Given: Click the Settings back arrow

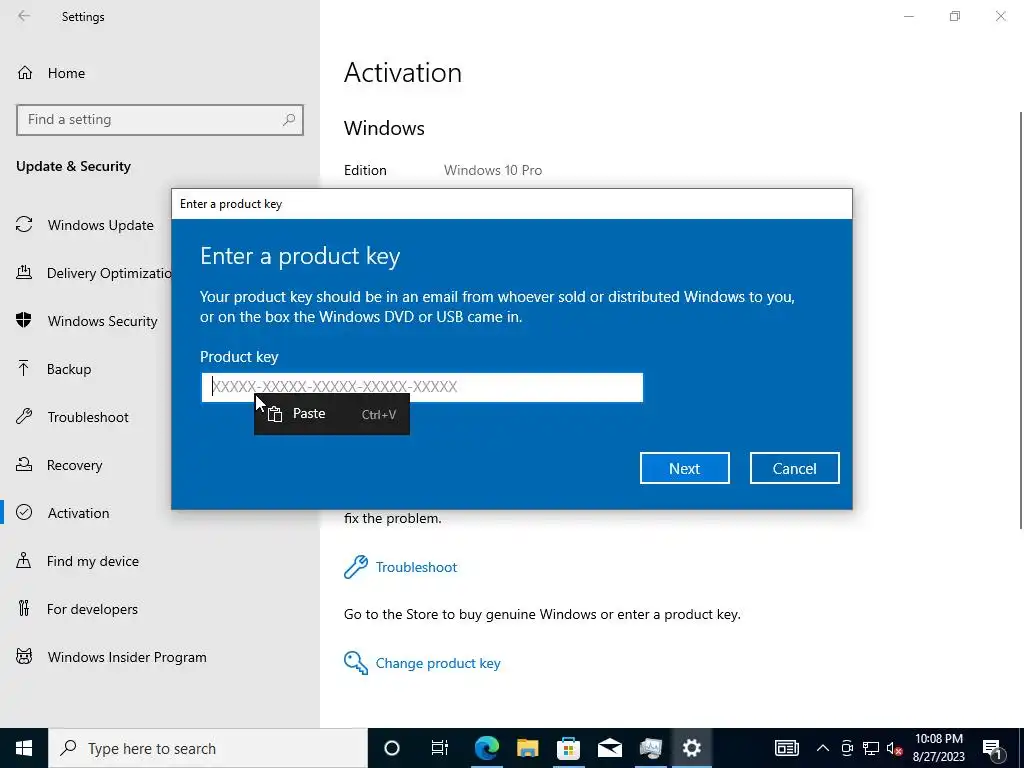Looking at the screenshot, I should [24, 16].
